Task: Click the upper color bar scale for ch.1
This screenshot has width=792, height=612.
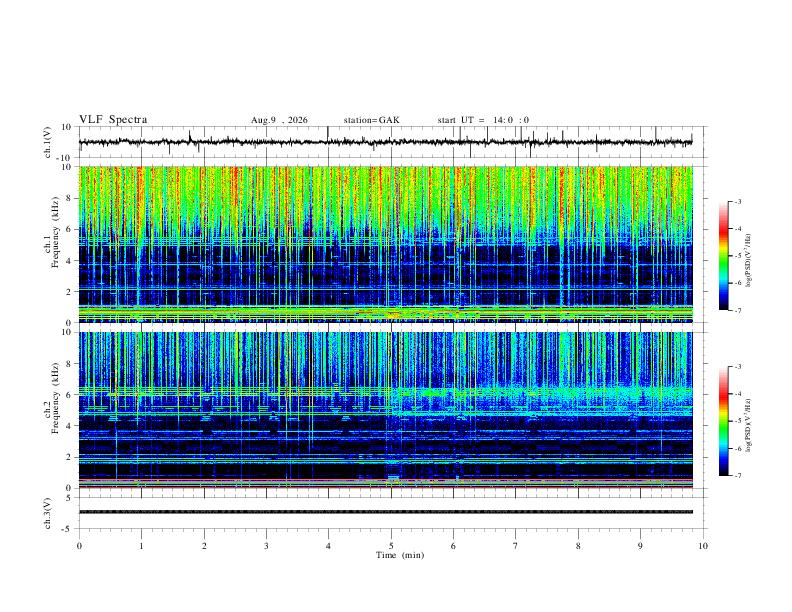Action: [x=723, y=256]
